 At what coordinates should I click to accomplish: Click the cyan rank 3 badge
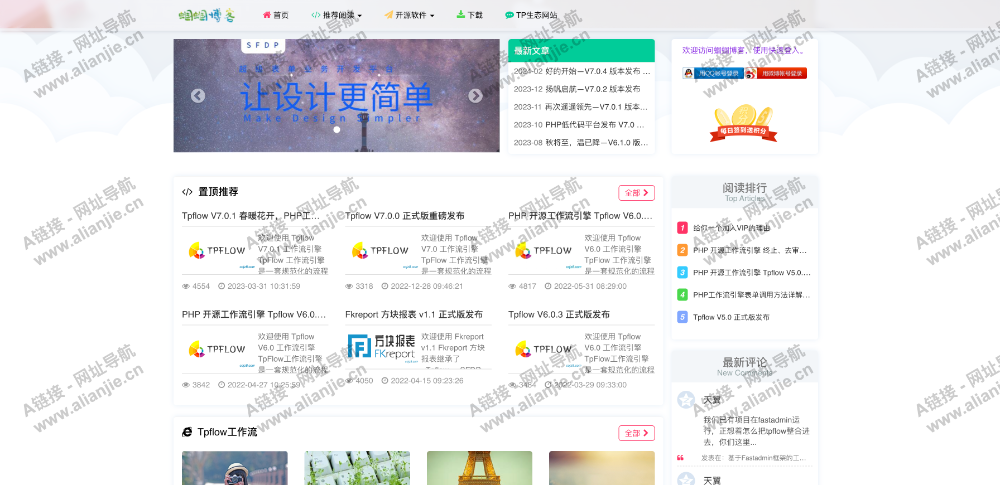[682, 272]
